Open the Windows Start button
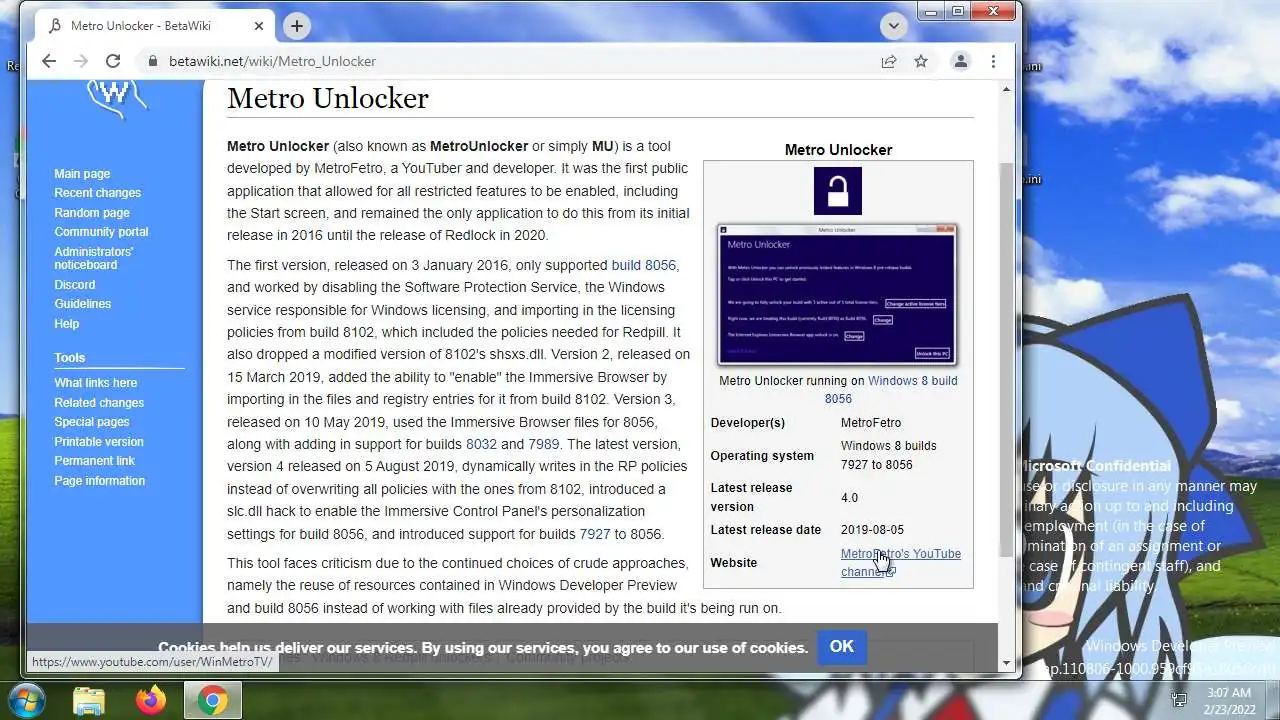 pyautogui.click(x=24, y=700)
